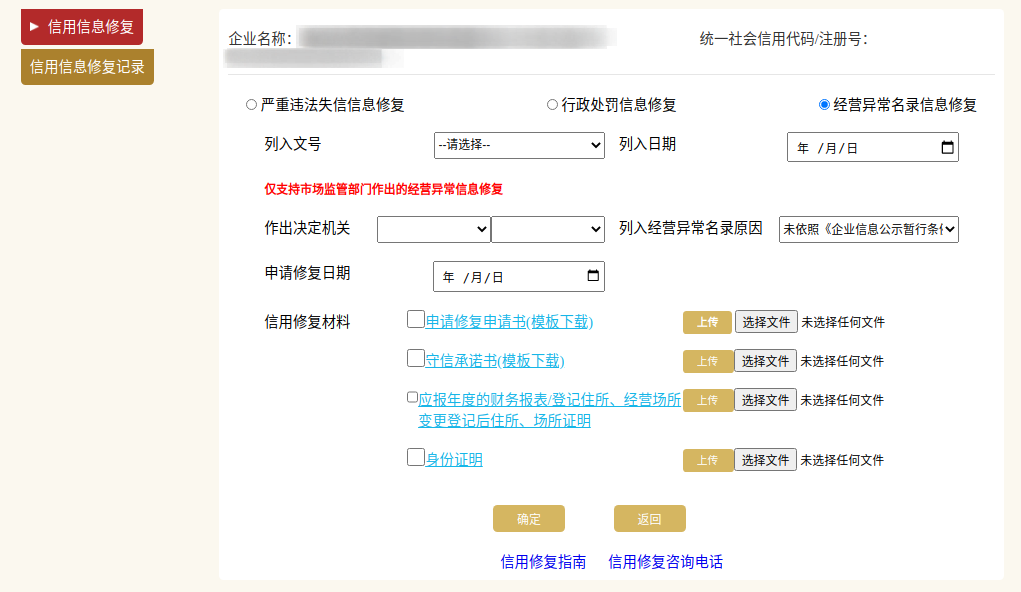The width and height of the screenshot is (1021, 592).
Task: Open calendar picker for 申请修复日期 field
Action: click(x=593, y=277)
